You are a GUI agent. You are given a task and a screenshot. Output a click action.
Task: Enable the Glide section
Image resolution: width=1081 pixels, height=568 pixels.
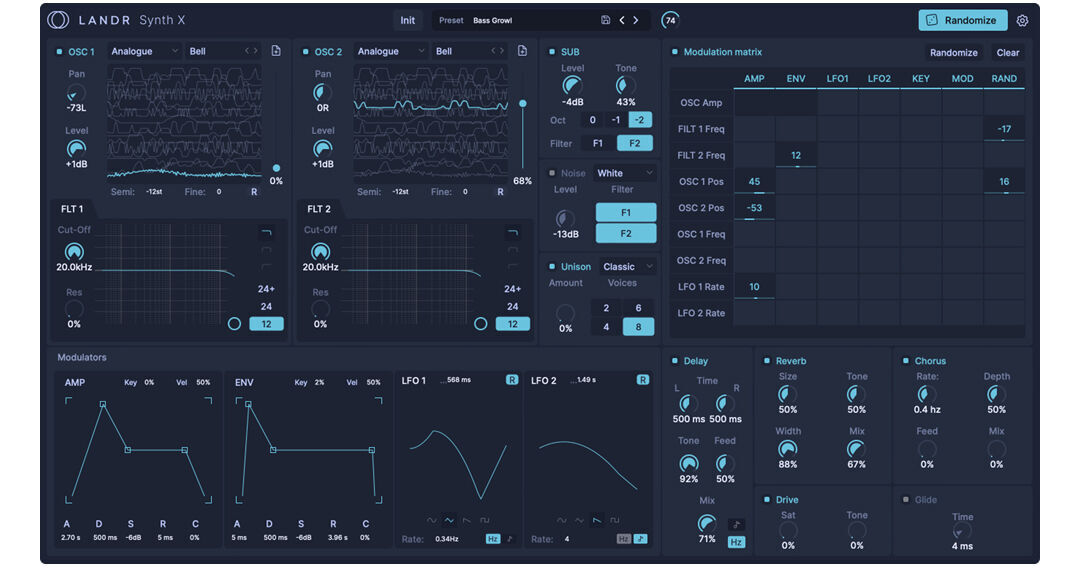click(x=905, y=500)
